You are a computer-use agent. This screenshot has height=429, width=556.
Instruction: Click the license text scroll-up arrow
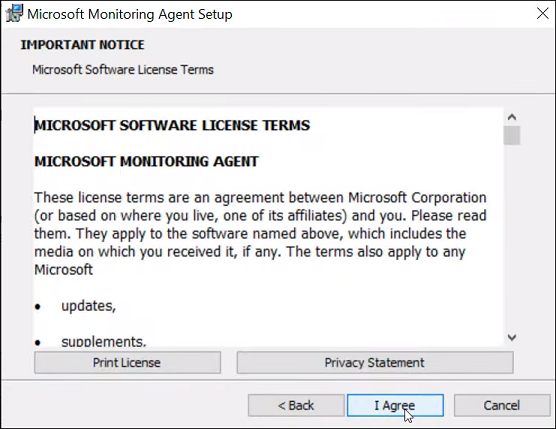512,117
